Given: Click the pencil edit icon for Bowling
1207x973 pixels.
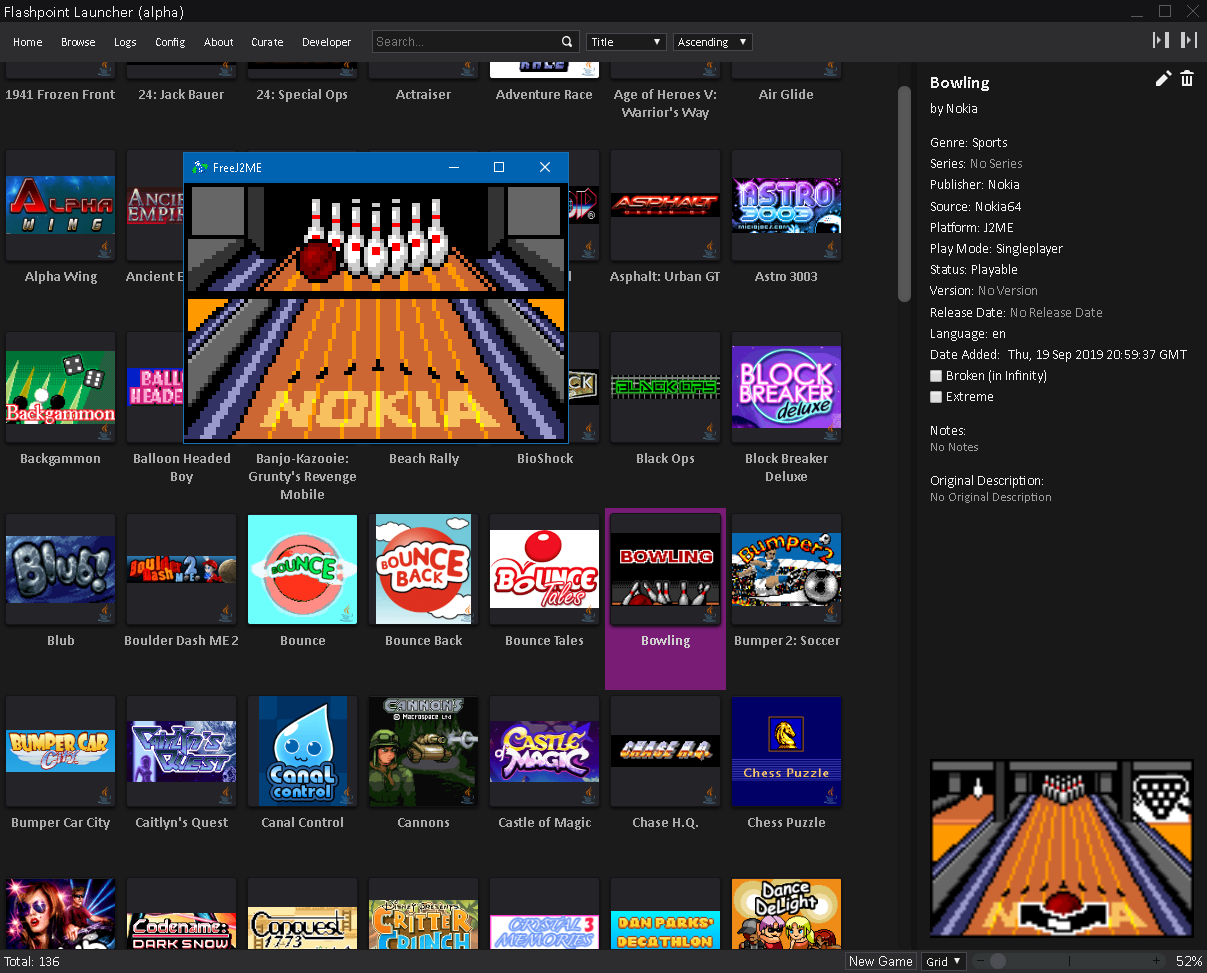Looking at the screenshot, I should coord(1163,79).
